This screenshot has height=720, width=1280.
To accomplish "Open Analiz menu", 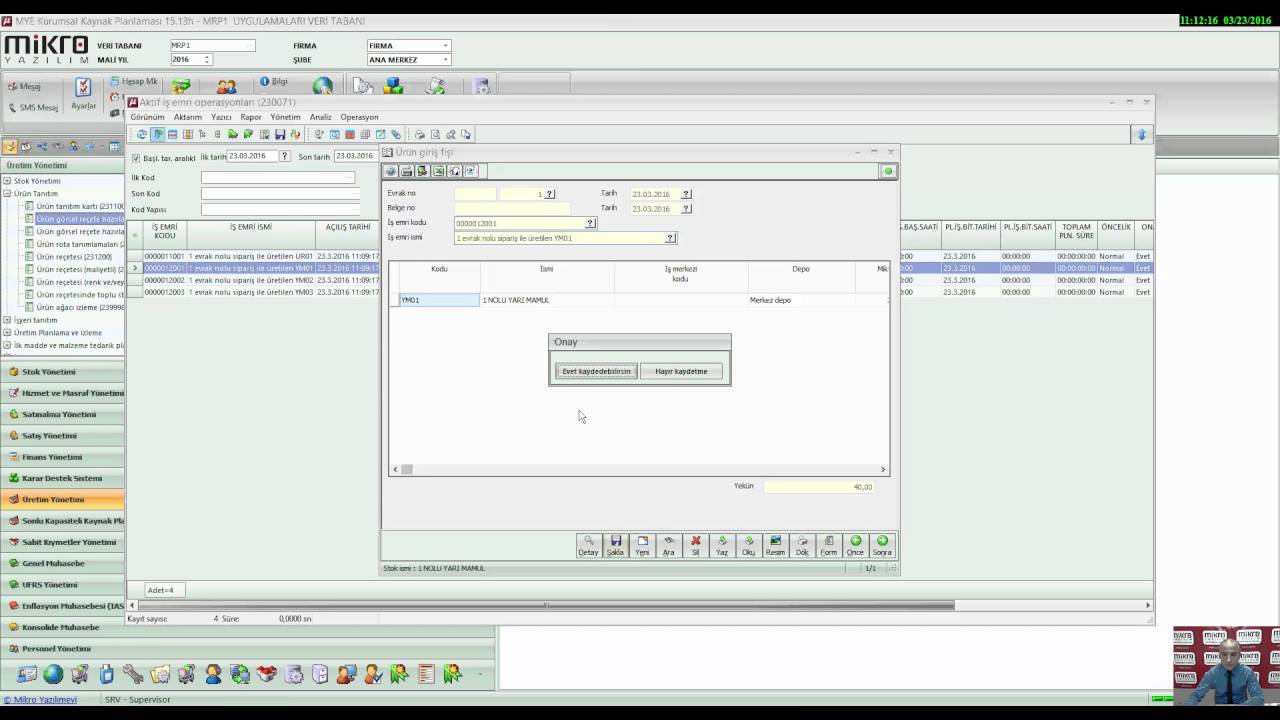I will (320, 117).
